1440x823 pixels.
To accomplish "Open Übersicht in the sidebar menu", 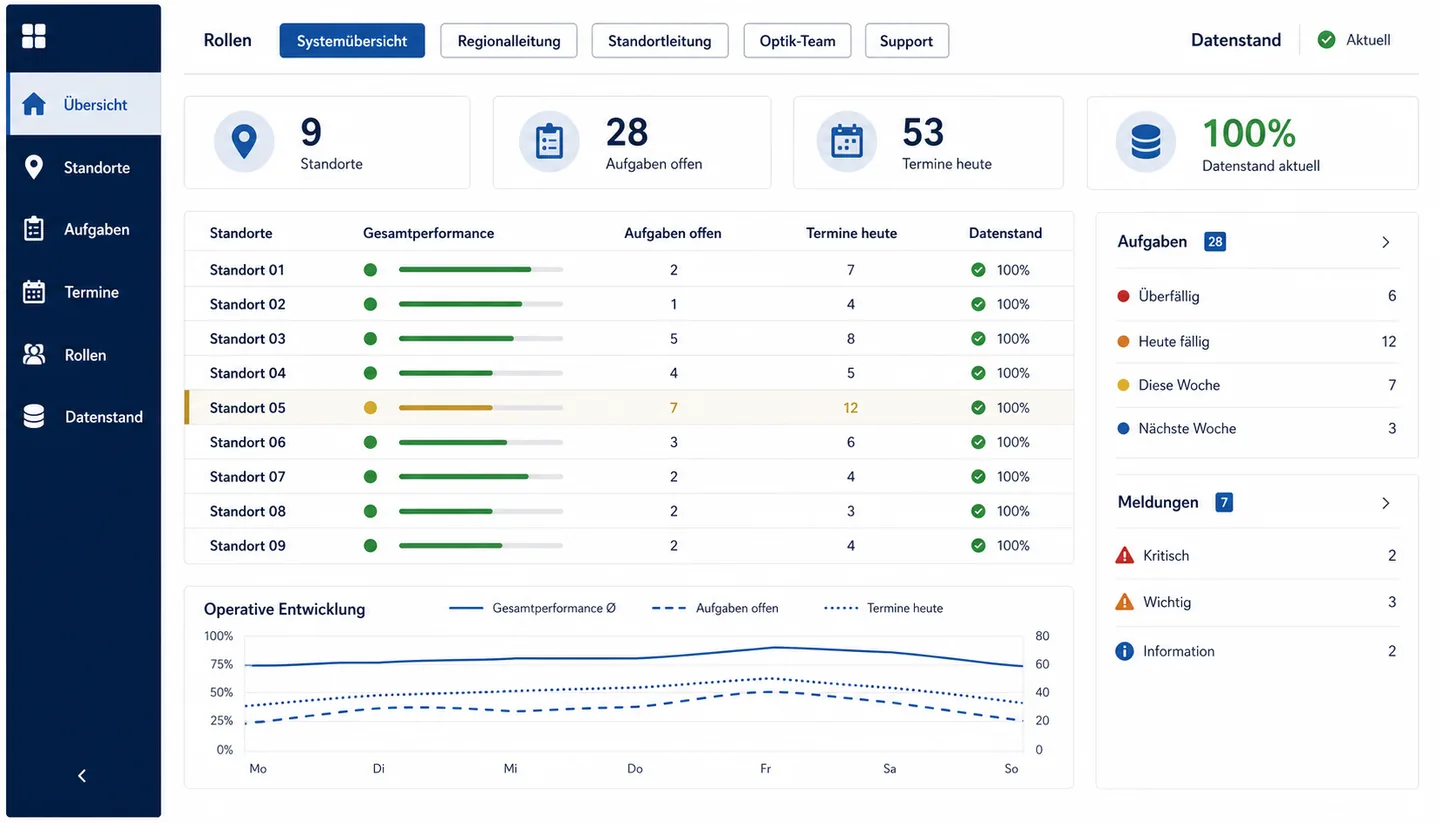I will 85,104.
